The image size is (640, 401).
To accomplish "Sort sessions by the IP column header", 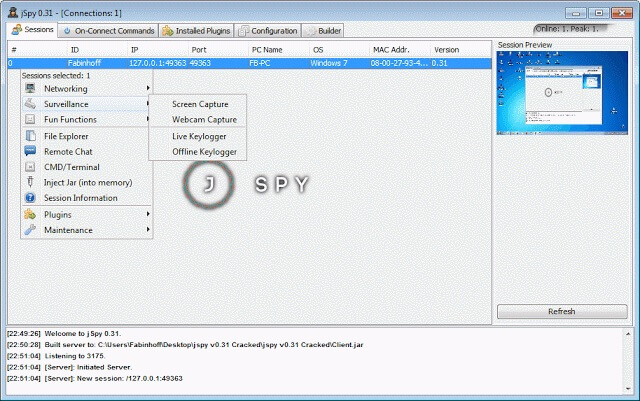I will click(158, 50).
